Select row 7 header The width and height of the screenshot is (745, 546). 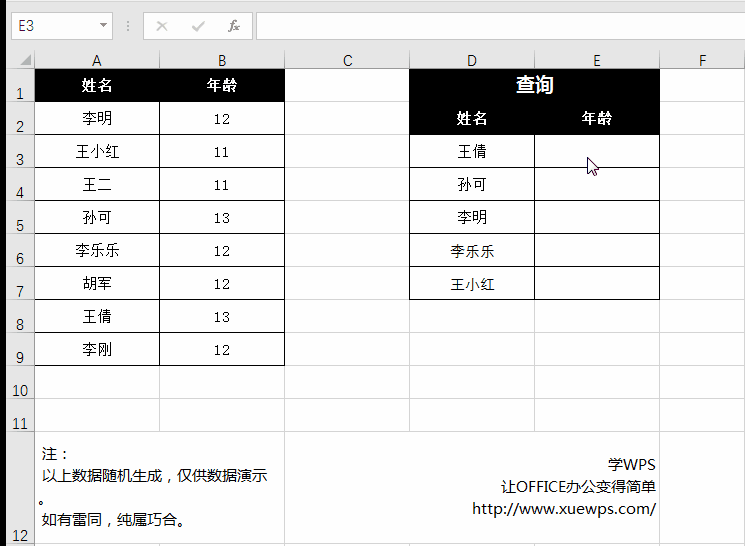(20, 283)
